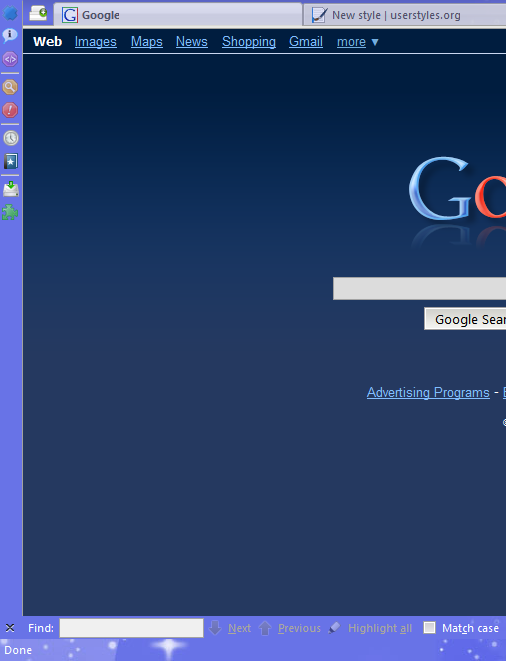Click the Done status bar text
This screenshot has width=506, height=661.
(18, 650)
